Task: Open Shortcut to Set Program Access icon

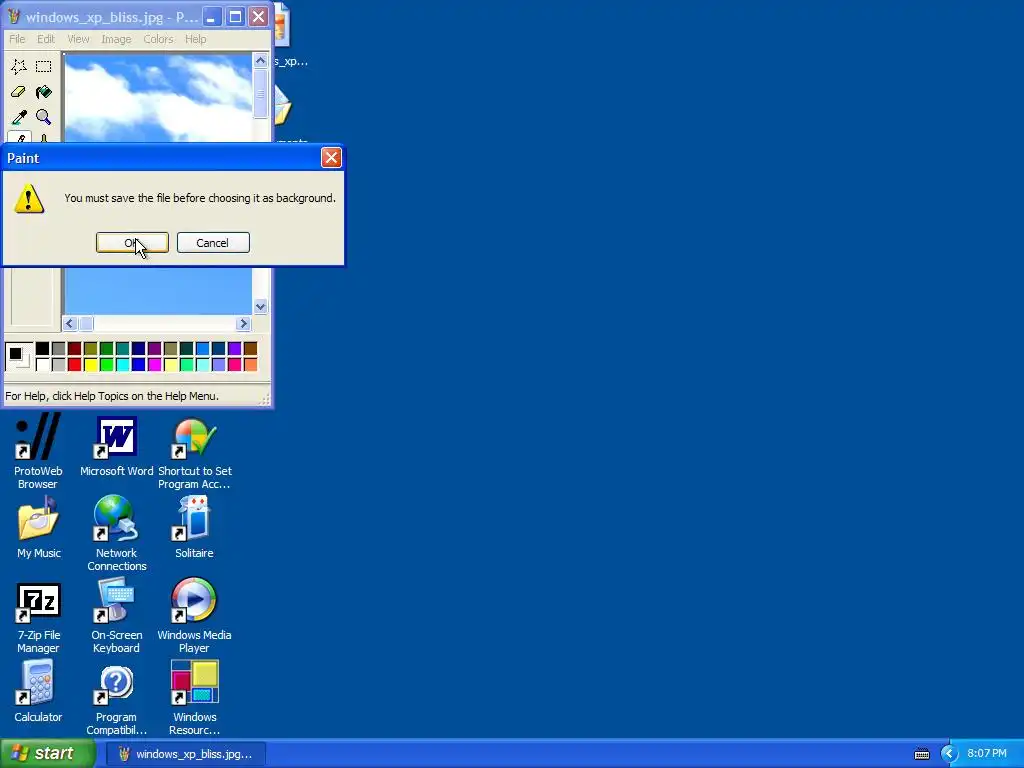Action: tap(194, 453)
